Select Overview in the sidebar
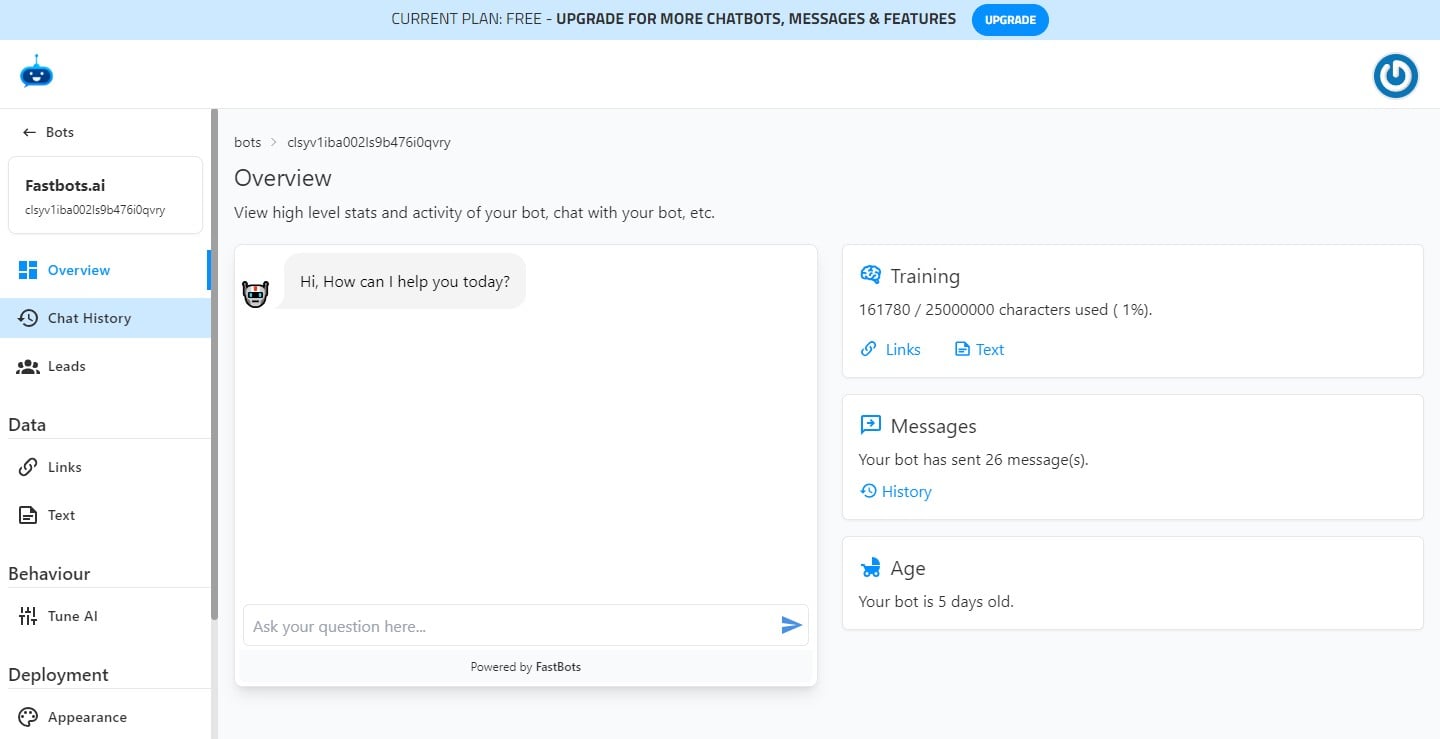Viewport: 1440px width, 739px height. point(78,270)
